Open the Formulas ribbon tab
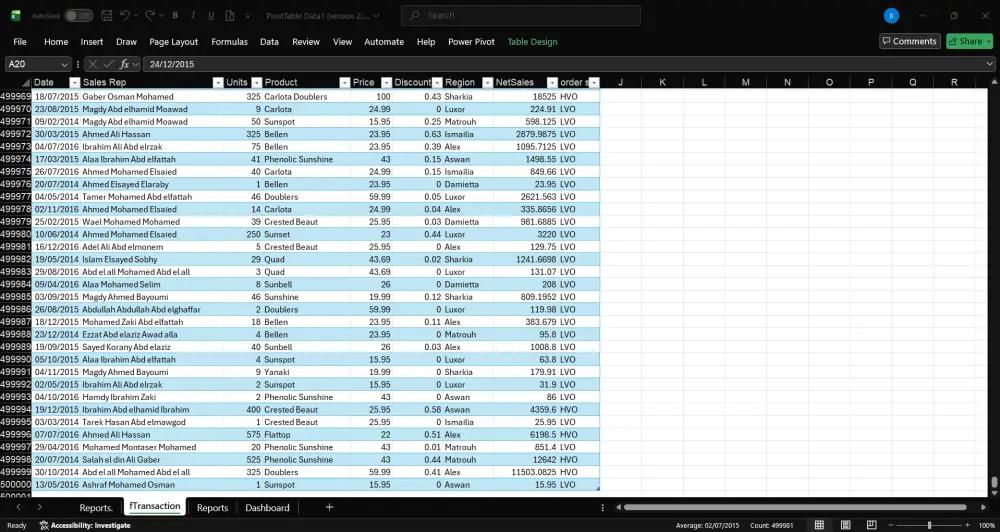 229,41
